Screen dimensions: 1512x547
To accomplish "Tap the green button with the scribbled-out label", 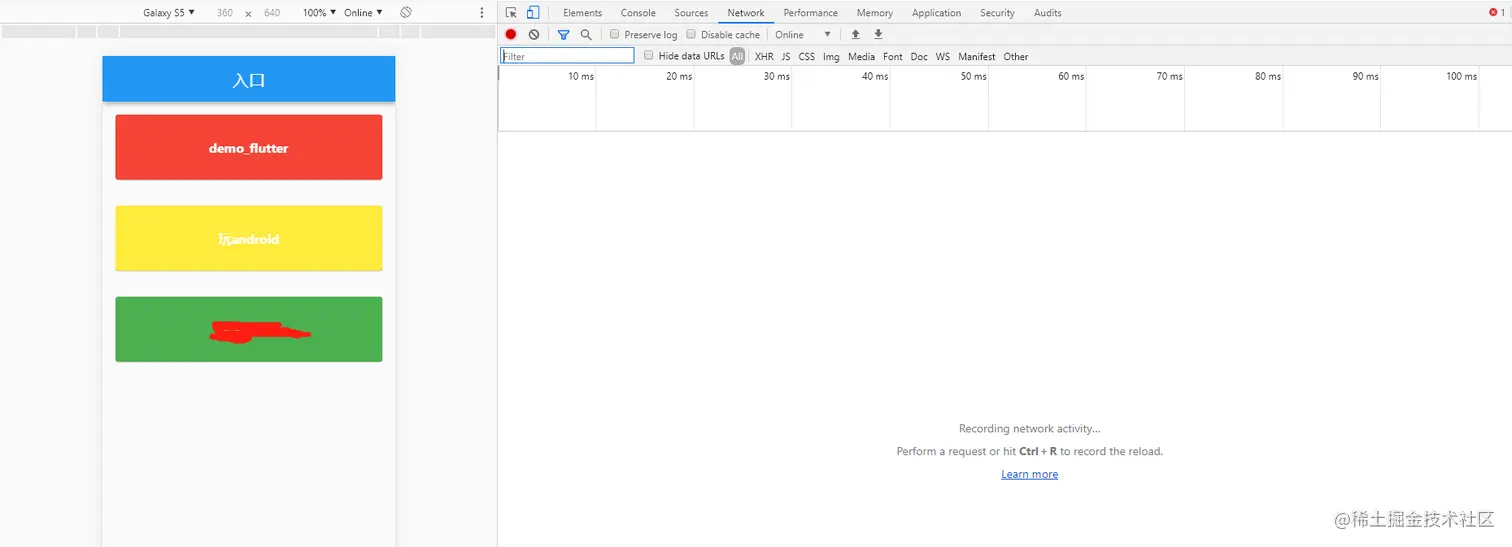I will click(x=249, y=329).
